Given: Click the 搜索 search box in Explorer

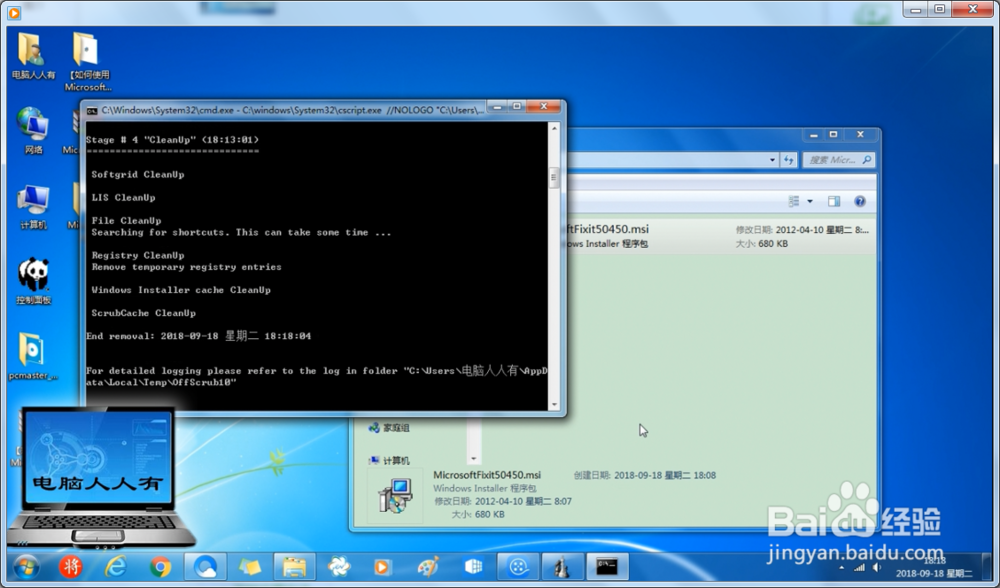Looking at the screenshot, I should (x=840, y=160).
